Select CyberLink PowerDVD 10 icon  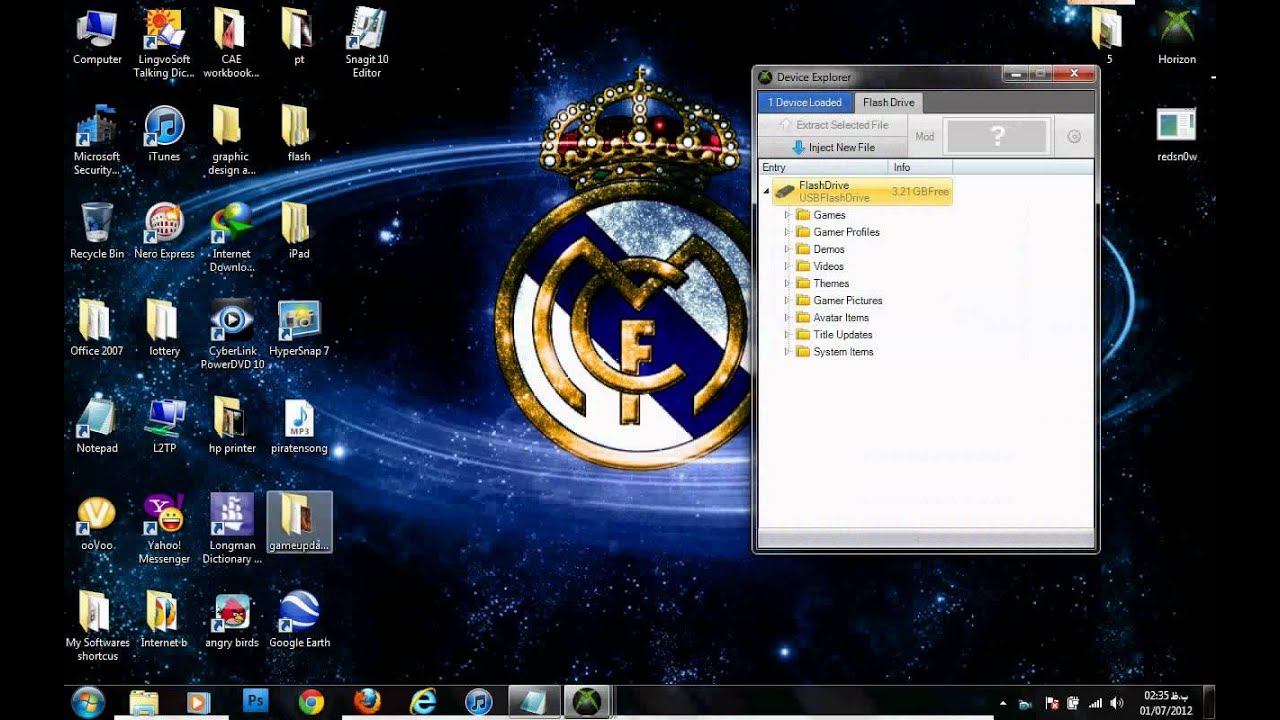(x=231, y=335)
